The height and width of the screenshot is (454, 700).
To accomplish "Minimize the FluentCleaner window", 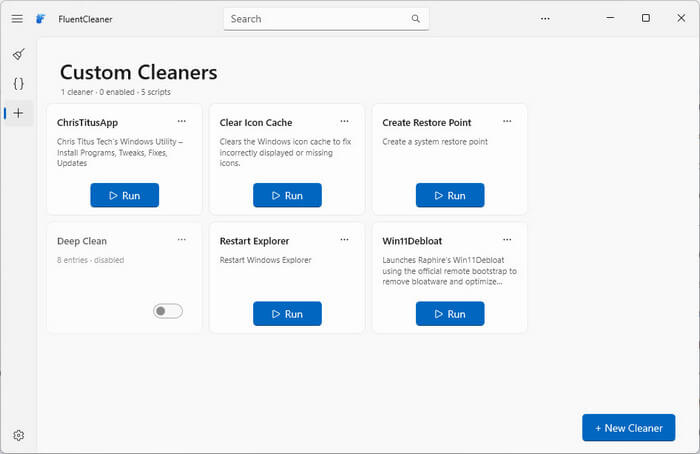I will tap(610, 18).
